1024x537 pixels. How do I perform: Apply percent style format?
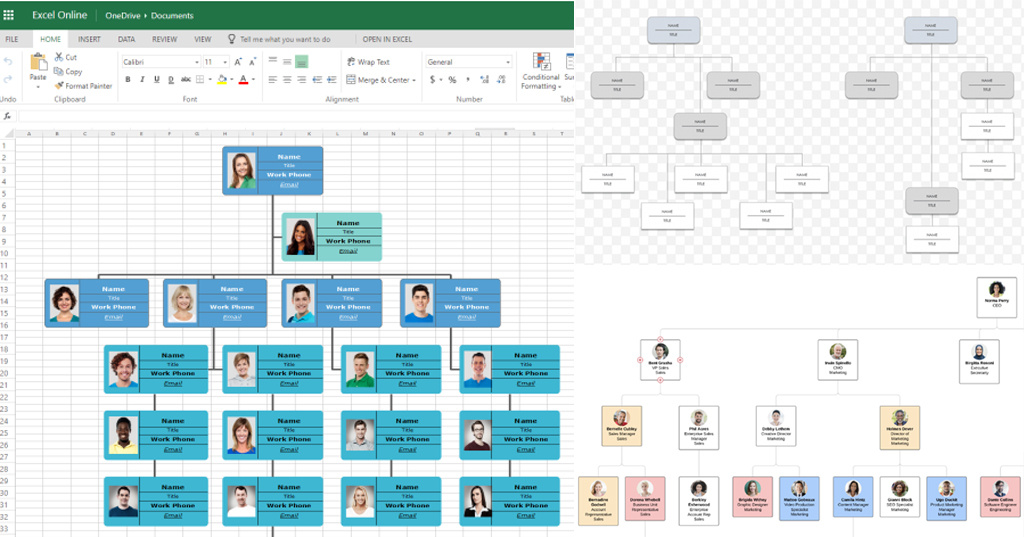click(452, 80)
